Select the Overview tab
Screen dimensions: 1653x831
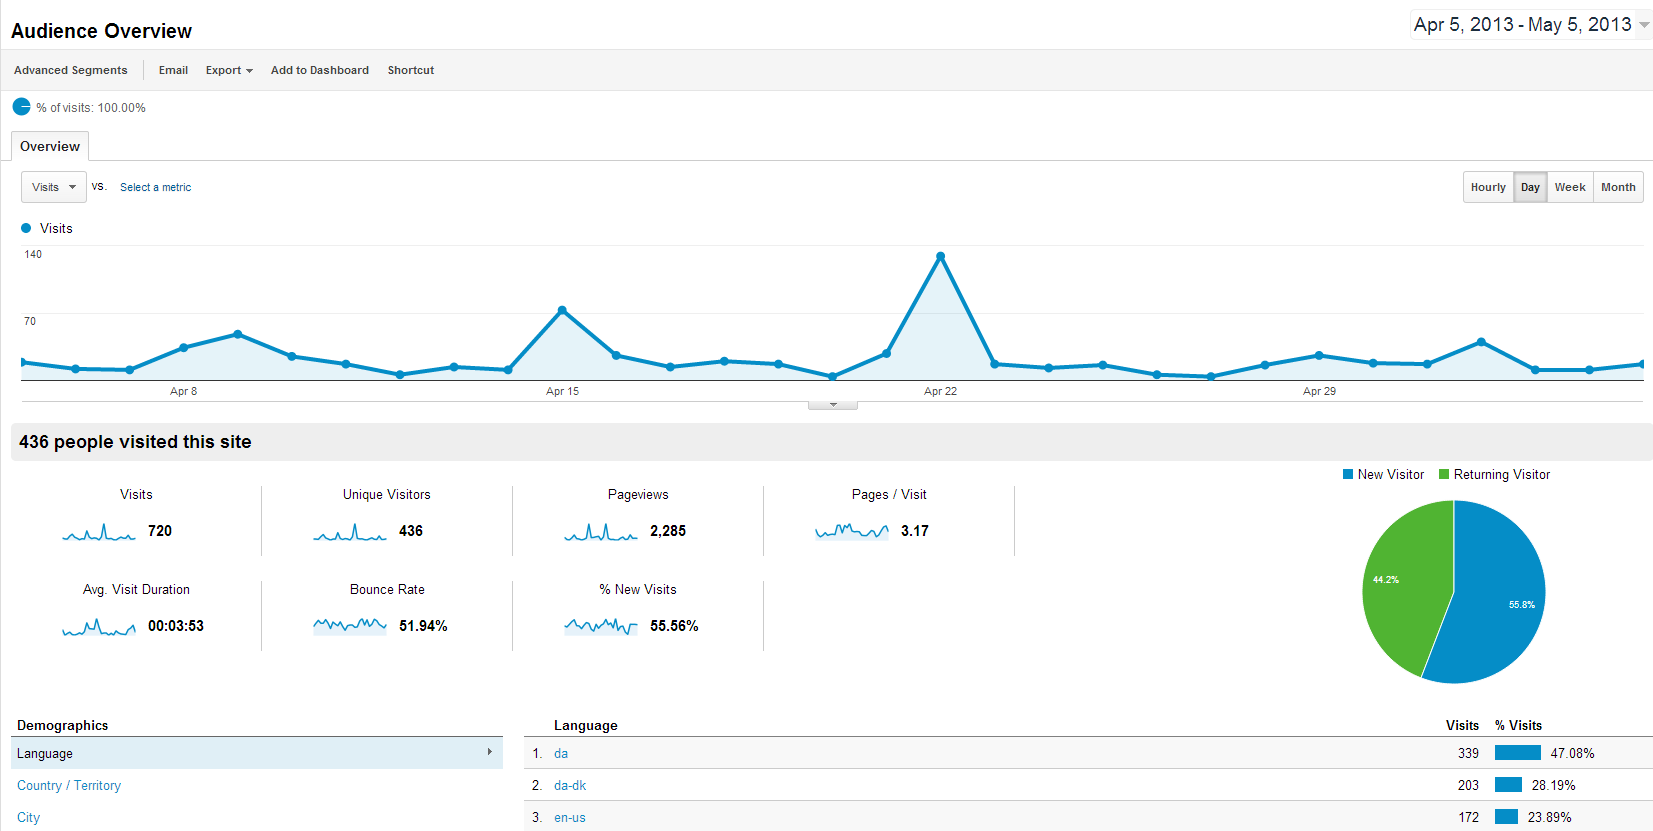point(50,146)
